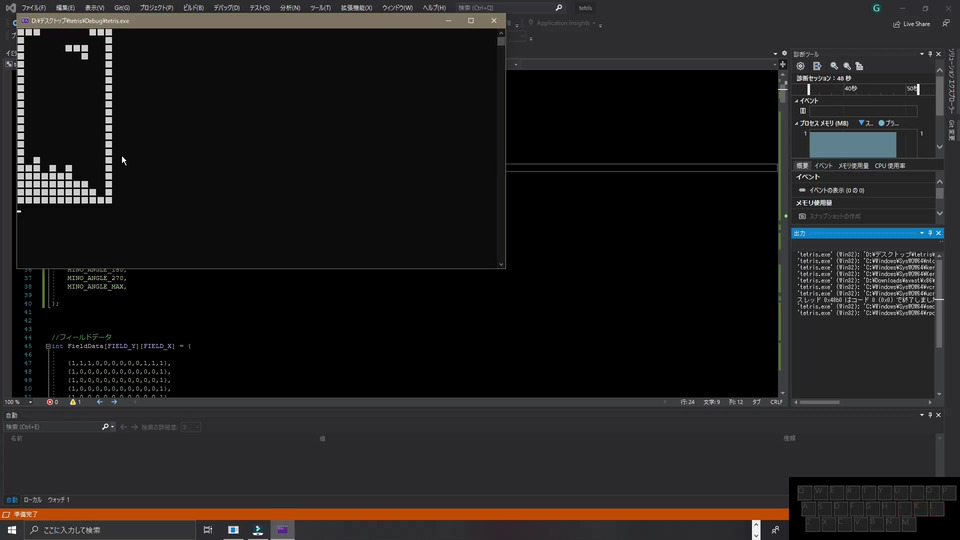This screenshot has width=960, height=540.
Task: Navigate to next issue arrow
Action: coord(114,402)
